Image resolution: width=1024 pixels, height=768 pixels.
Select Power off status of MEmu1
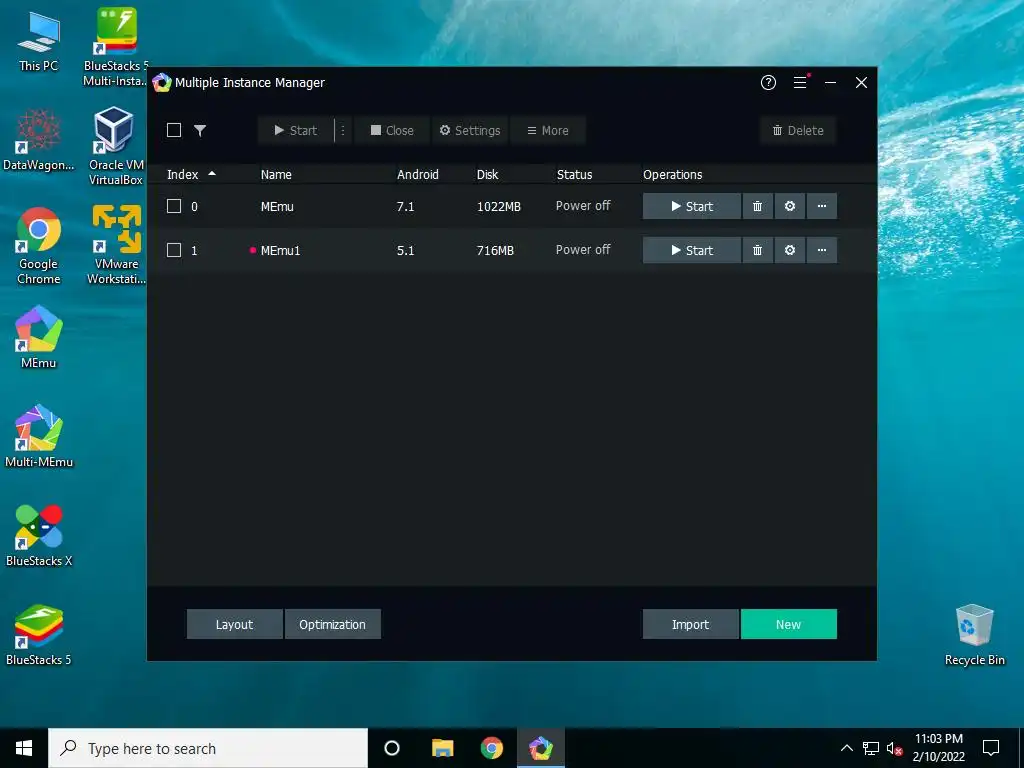583,249
